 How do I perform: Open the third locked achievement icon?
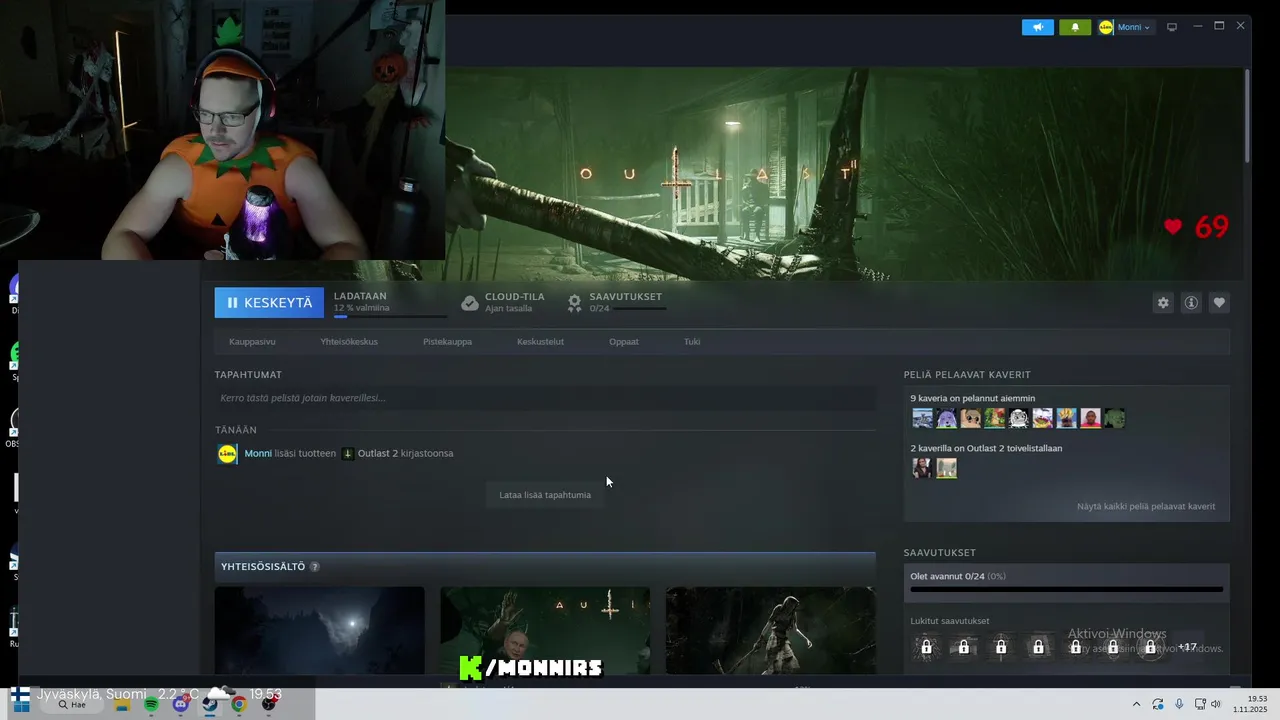pos(1001,647)
